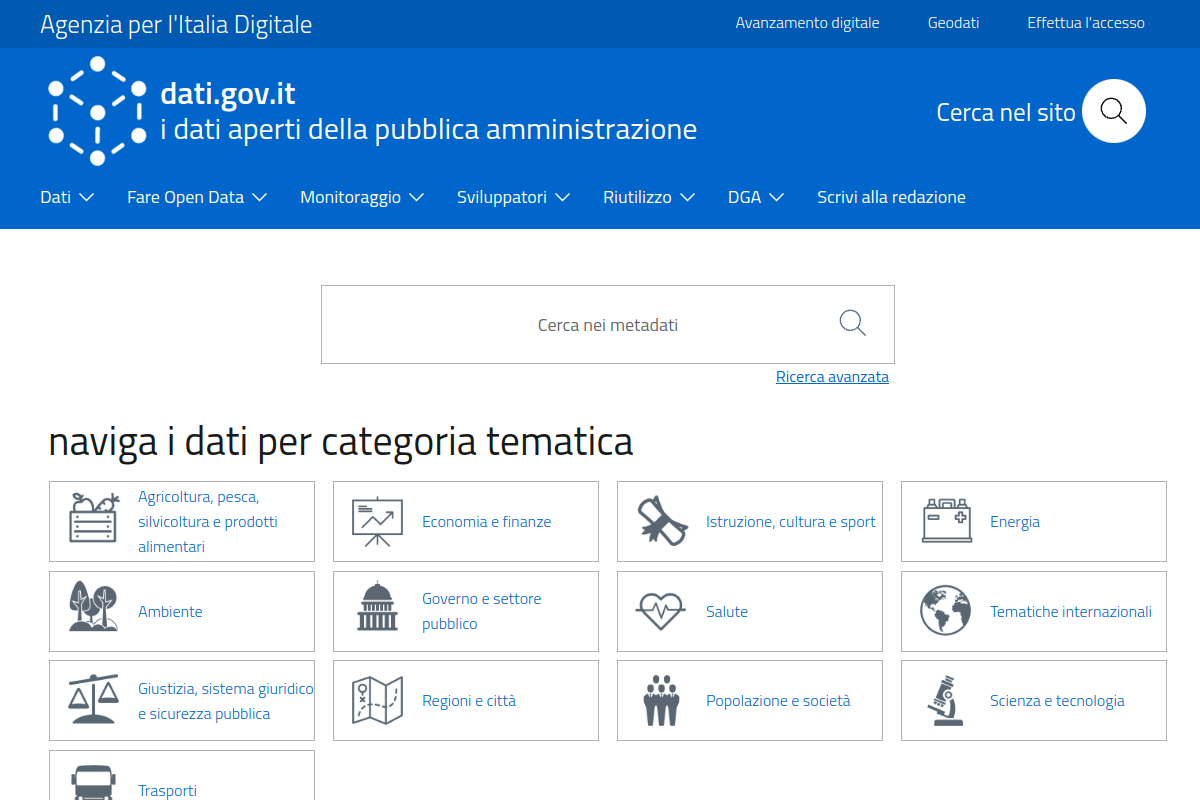This screenshot has height=800, width=1200.
Task: Open the Fare Open Data menu label
Action: pos(185,197)
